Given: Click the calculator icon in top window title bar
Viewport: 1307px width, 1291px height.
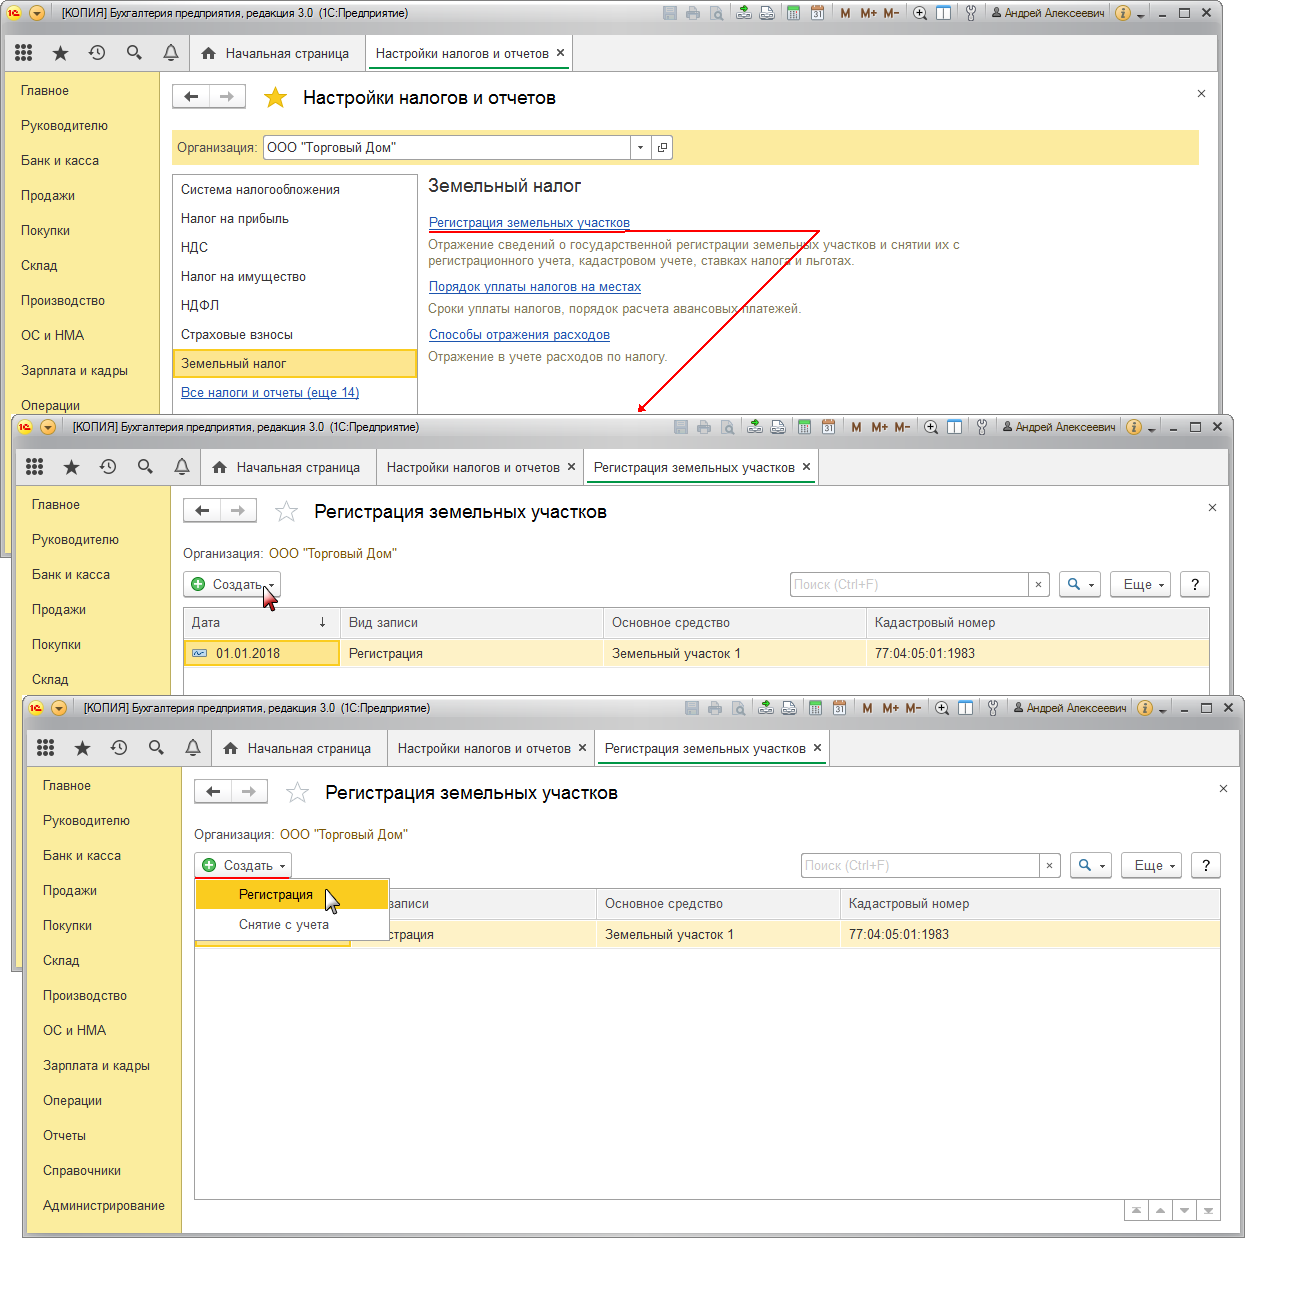Looking at the screenshot, I should coord(793,13).
